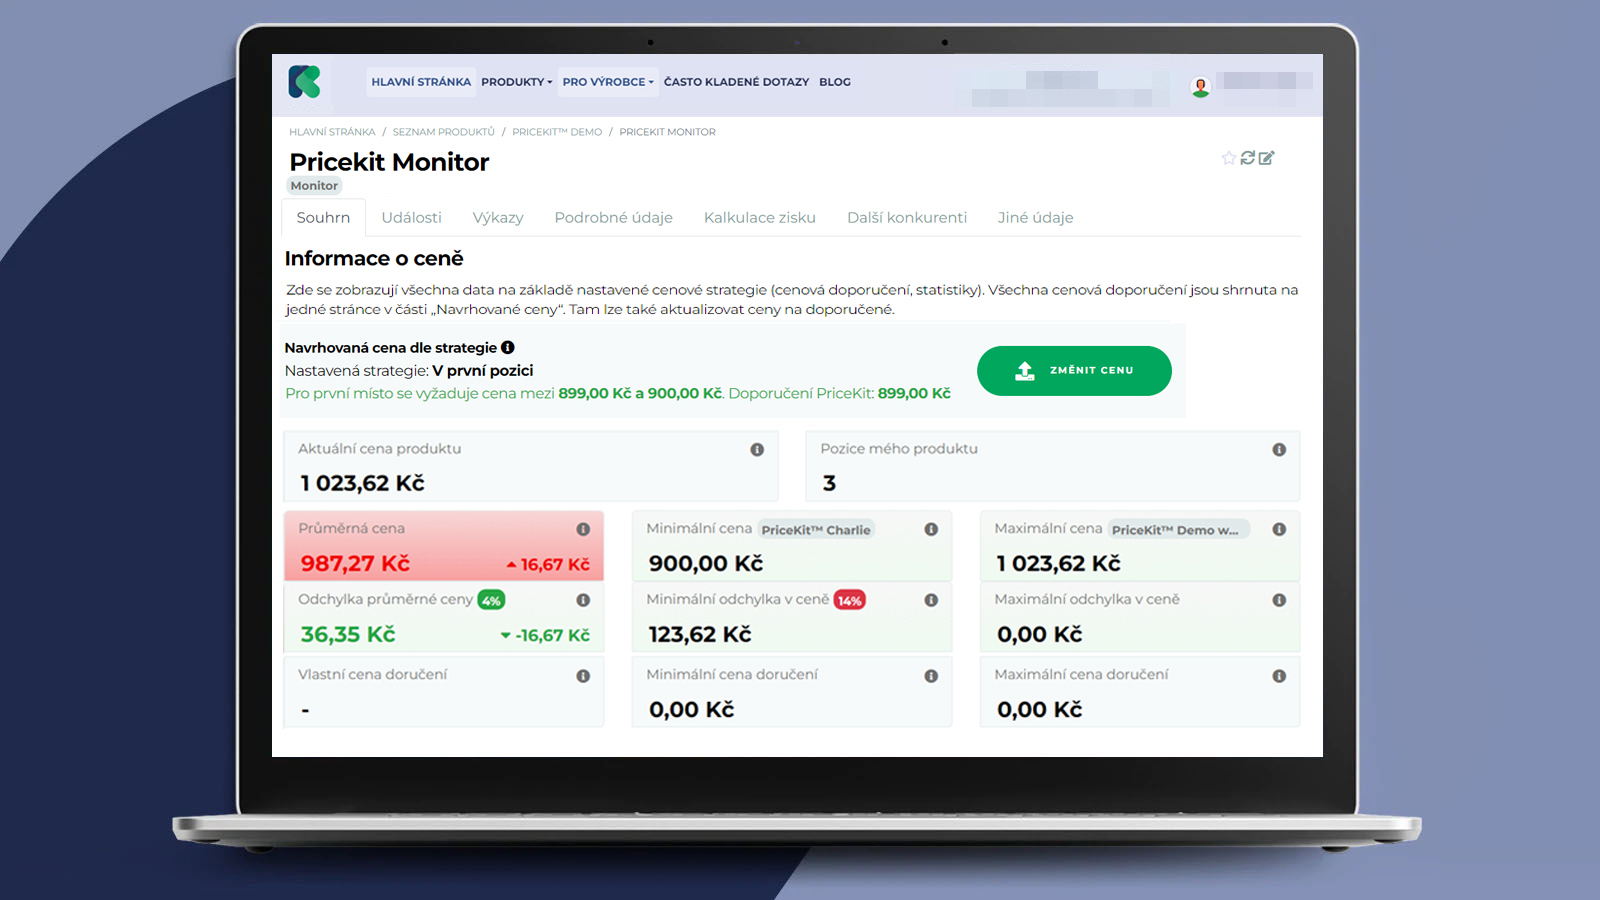Click the Informace o ceně heading

pos(374,259)
